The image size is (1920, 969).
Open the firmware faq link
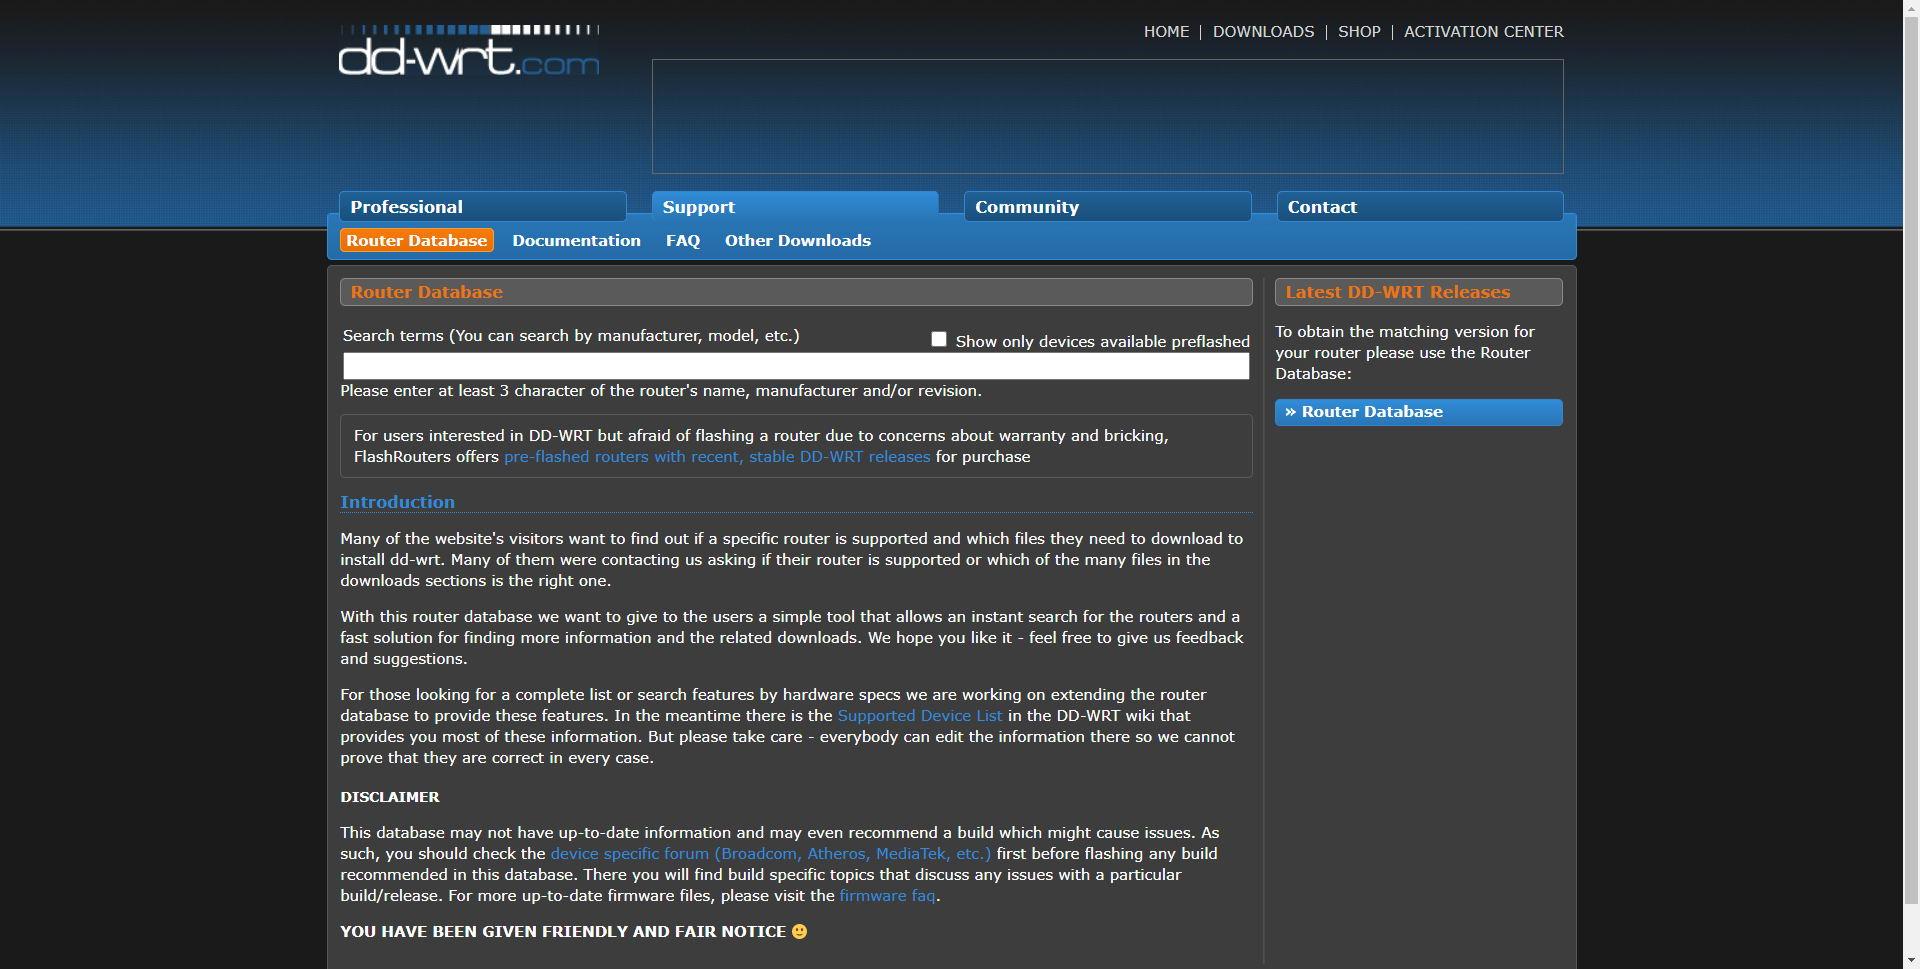[888, 896]
